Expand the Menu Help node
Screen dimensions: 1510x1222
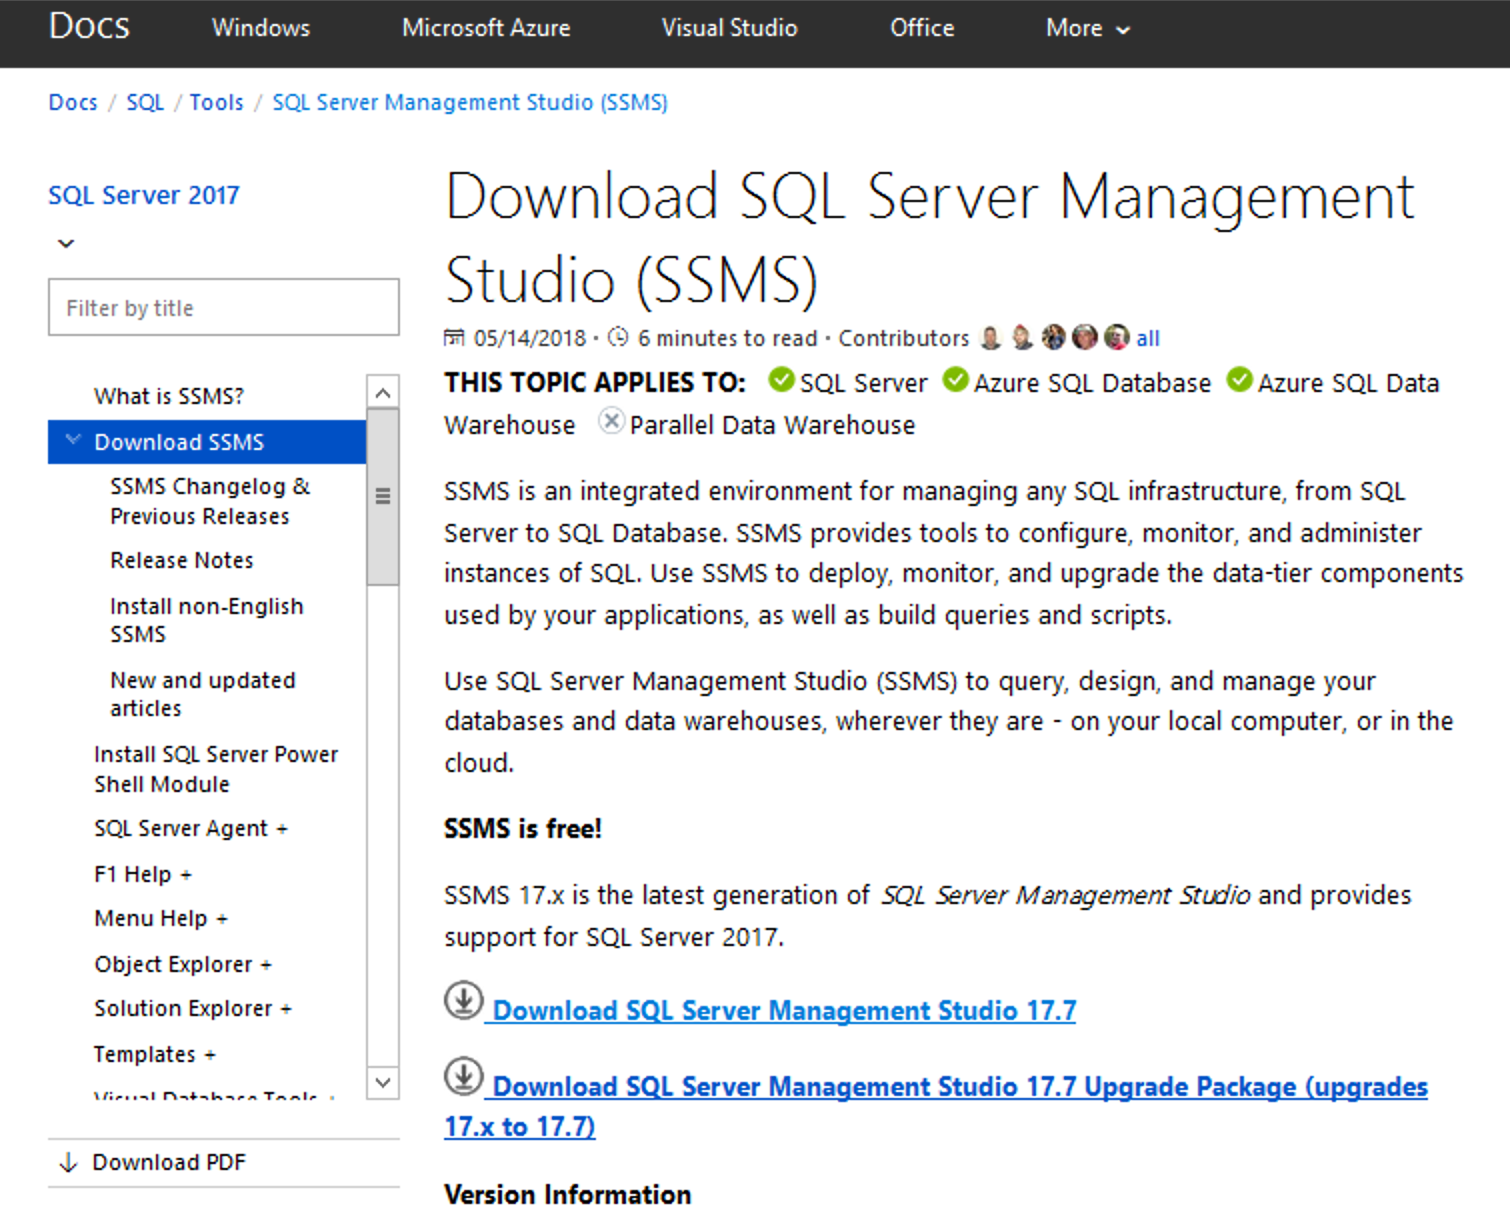pos(222,919)
